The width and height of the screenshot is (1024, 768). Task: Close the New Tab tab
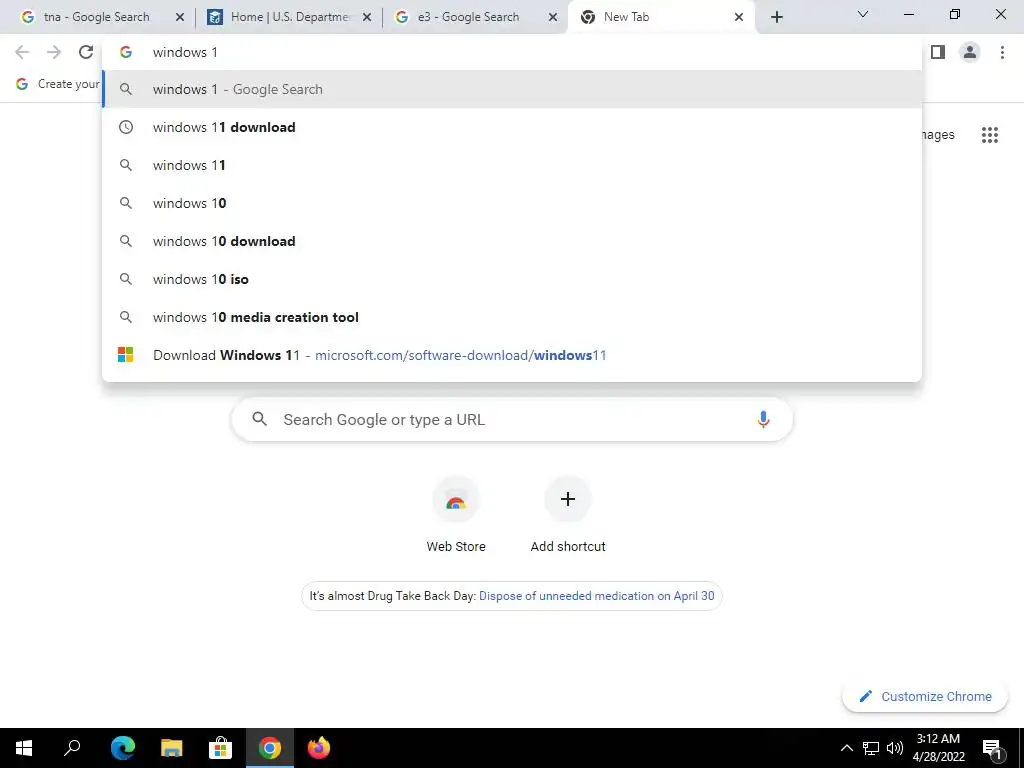point(739,17)
